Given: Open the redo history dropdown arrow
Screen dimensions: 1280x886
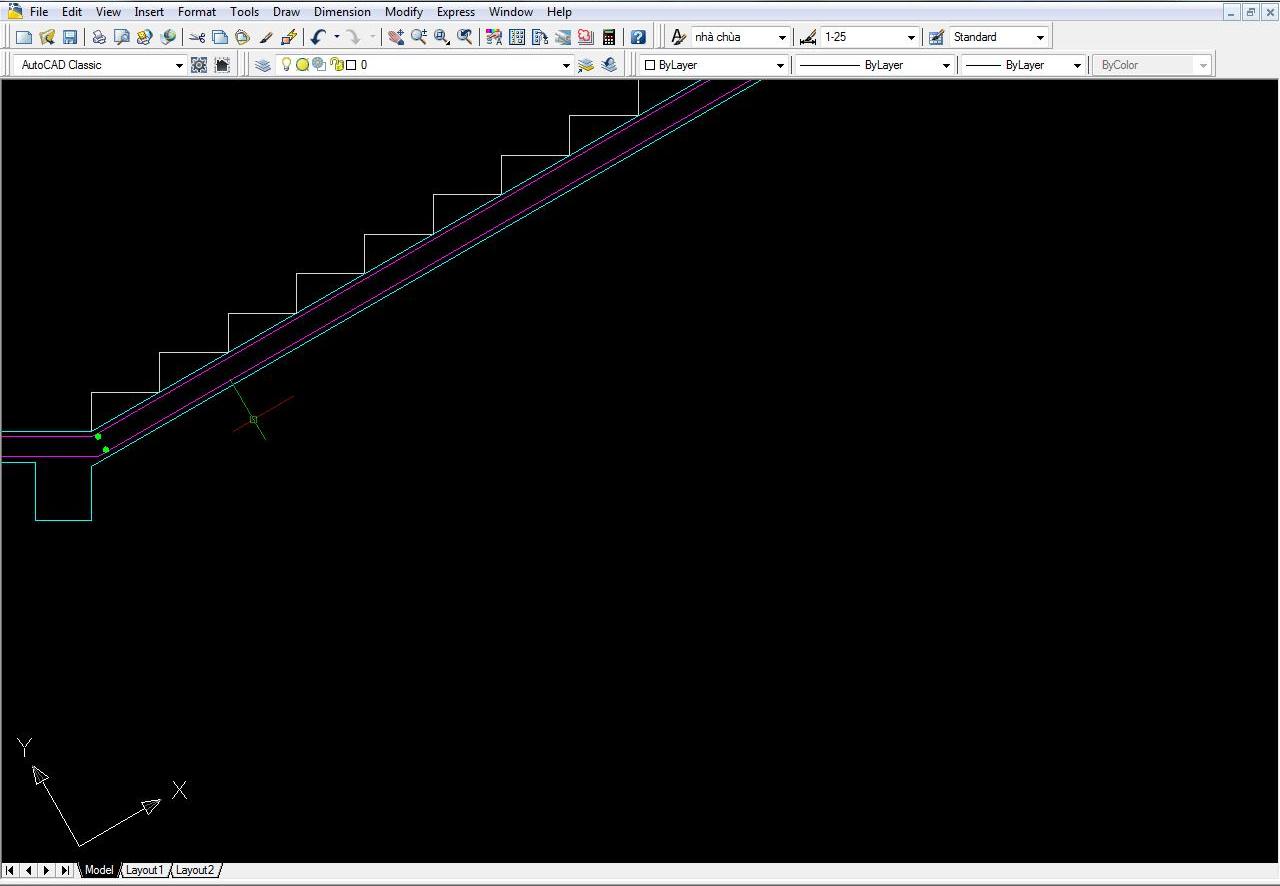Looking at the screenshot, I should [372, 37].
